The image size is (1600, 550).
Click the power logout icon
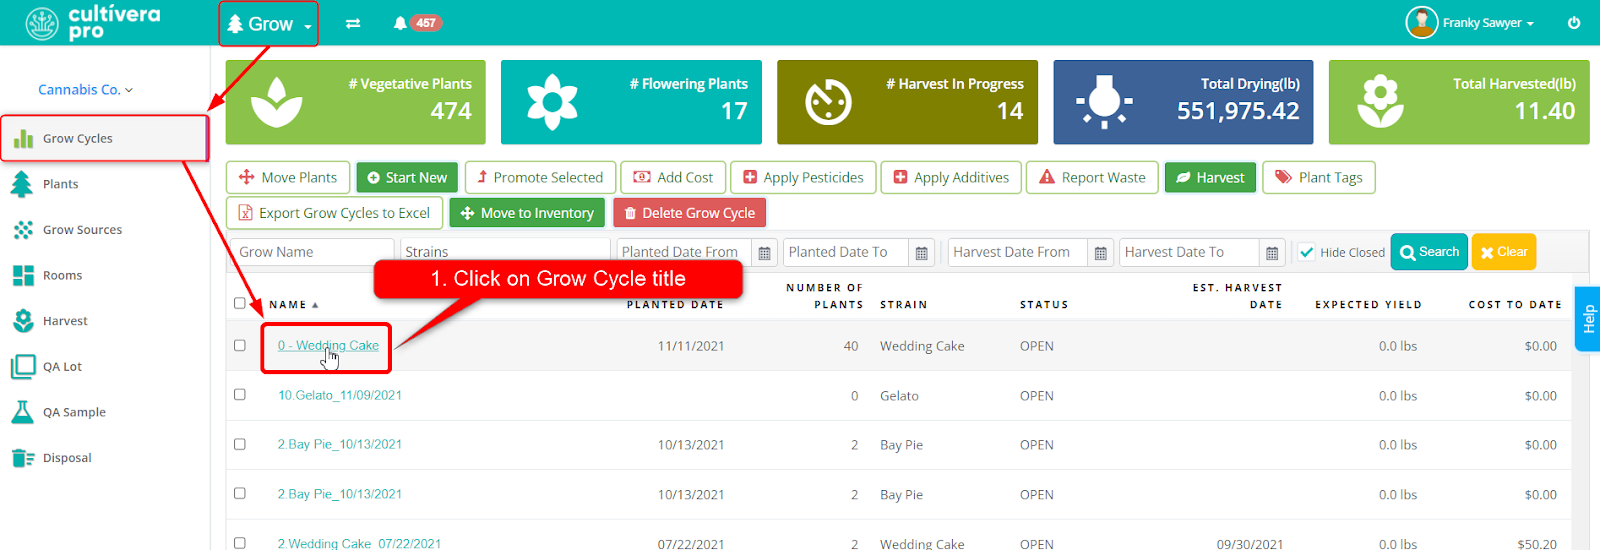click(x=1574, y=22)
